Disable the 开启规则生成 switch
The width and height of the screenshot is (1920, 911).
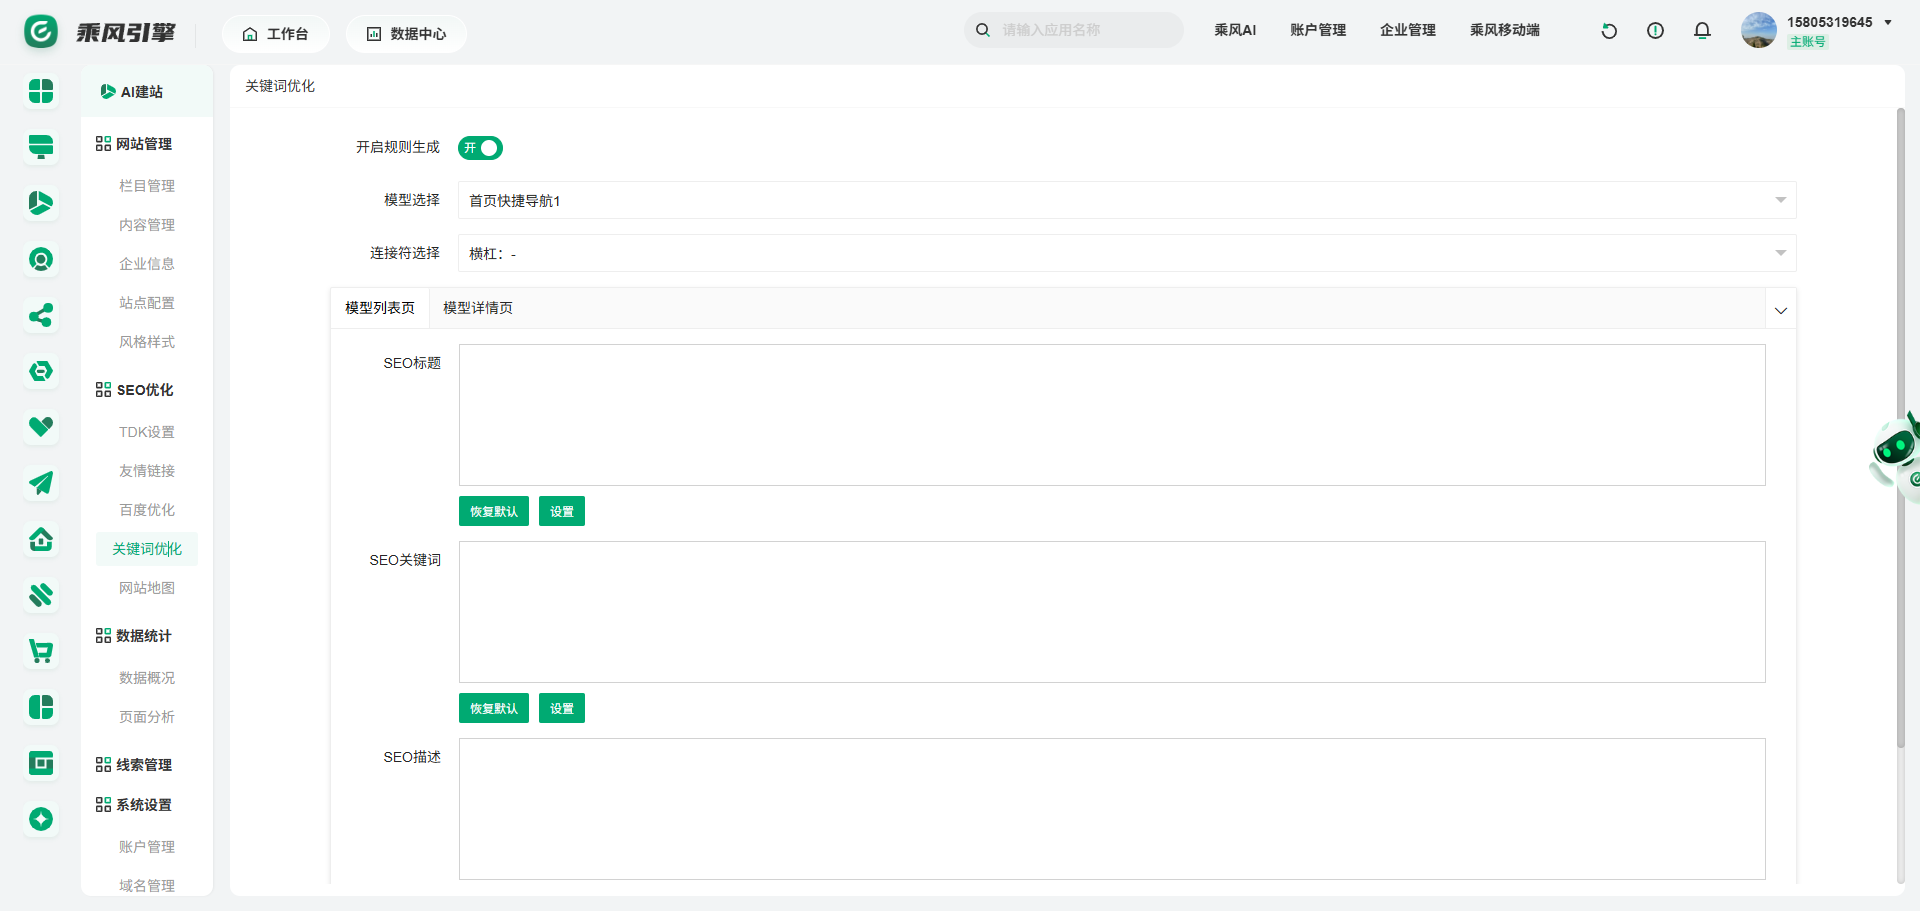(x=480, y=148)
